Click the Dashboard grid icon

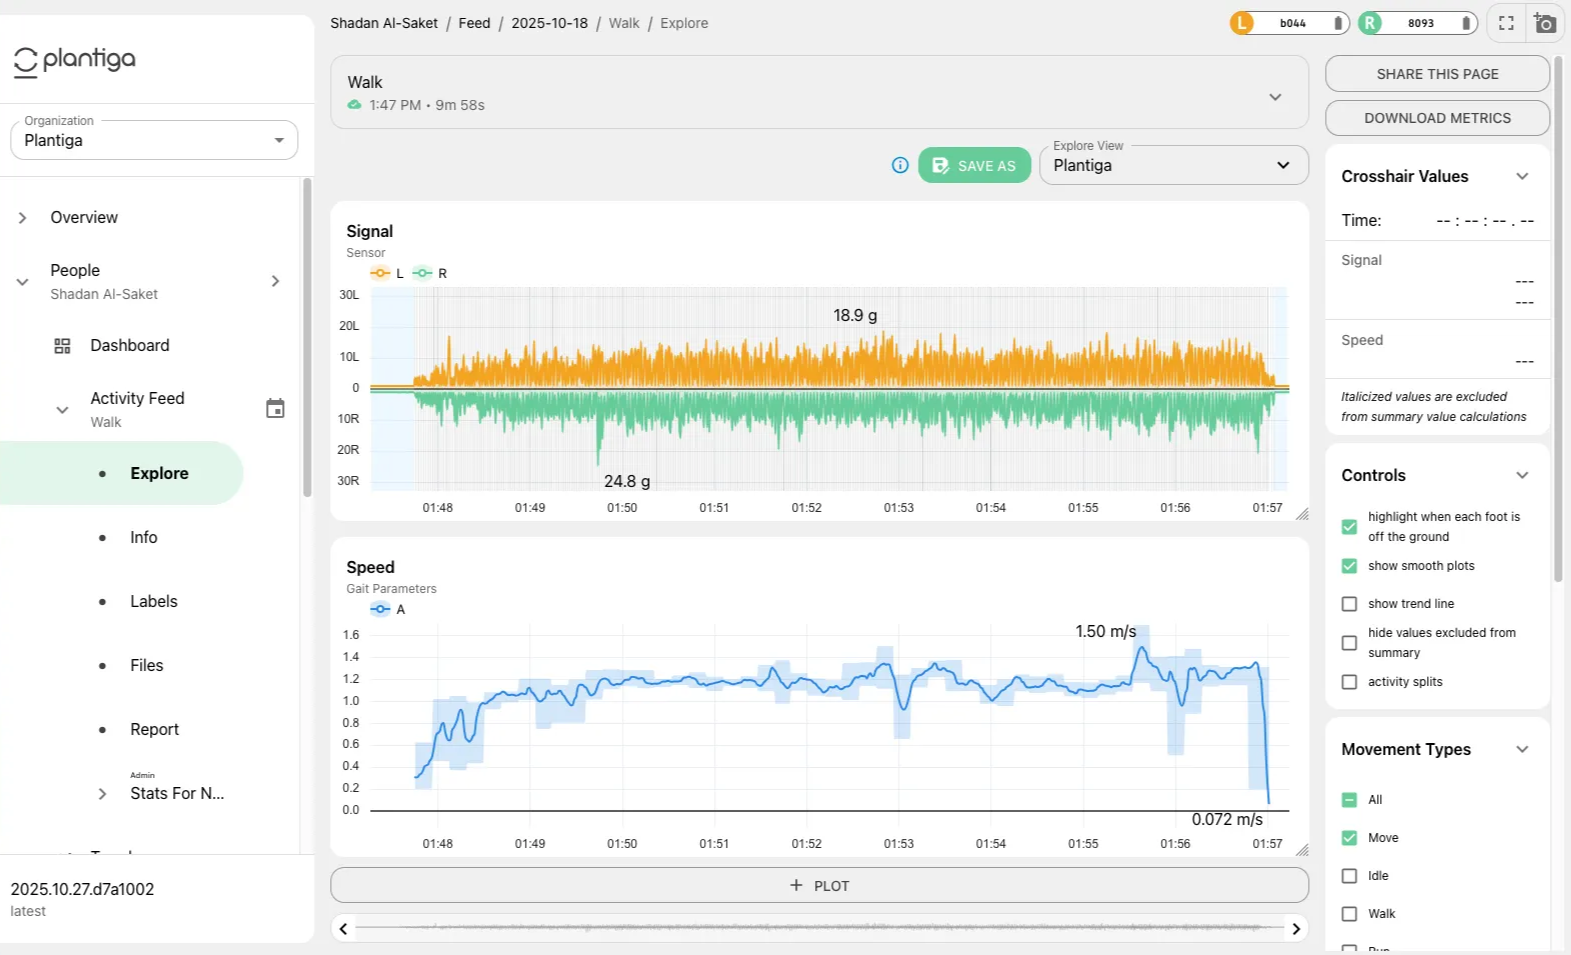coord(62,346)
